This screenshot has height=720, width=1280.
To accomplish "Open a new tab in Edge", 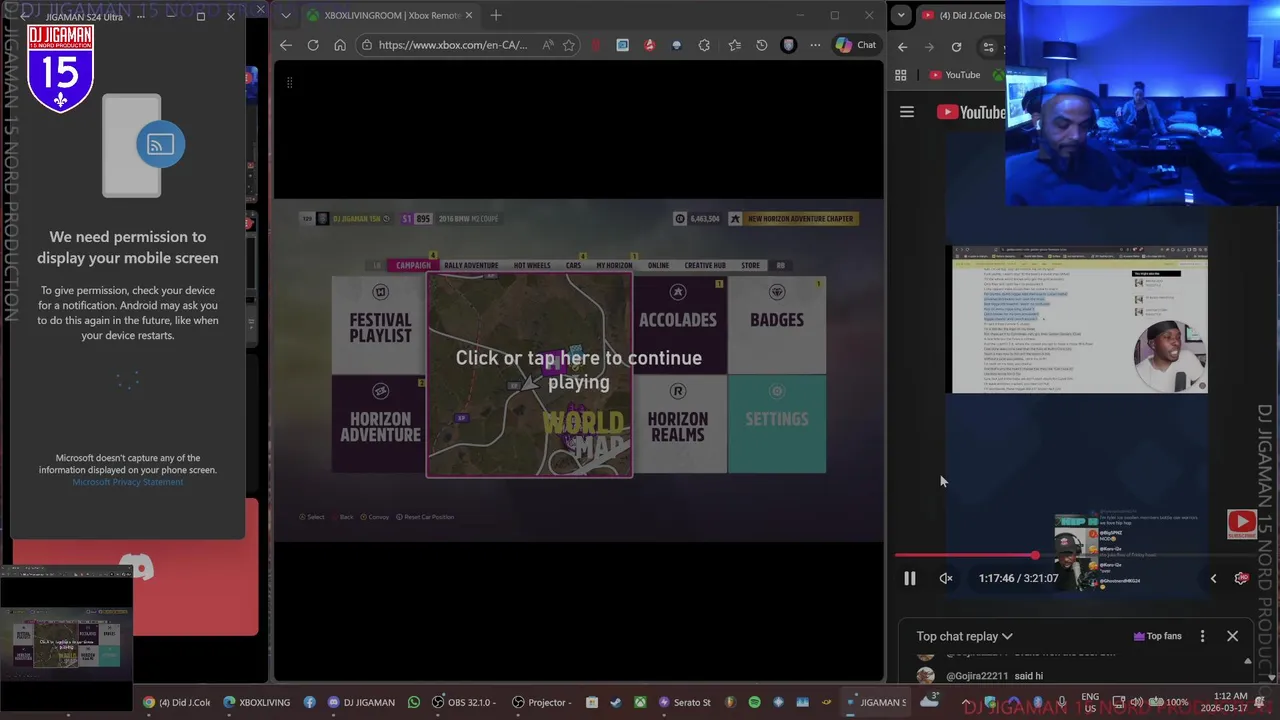I will coord(496,15).
